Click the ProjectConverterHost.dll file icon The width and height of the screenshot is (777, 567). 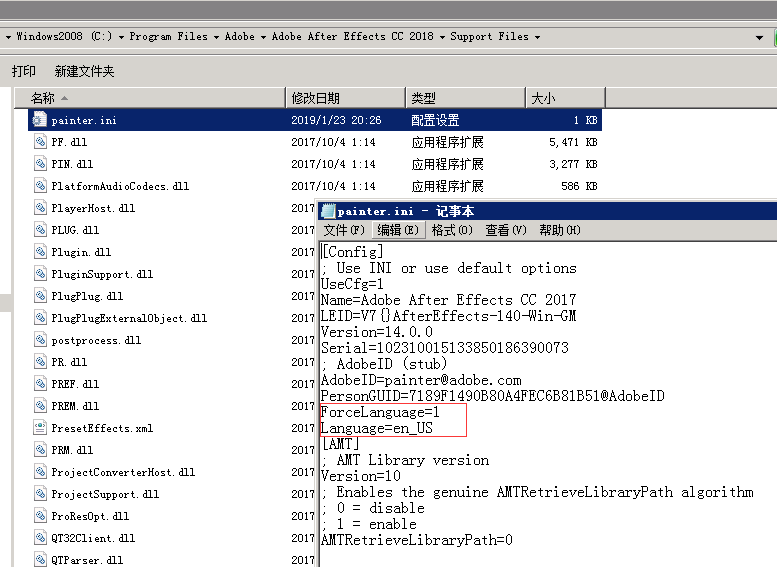coord(39,472)
